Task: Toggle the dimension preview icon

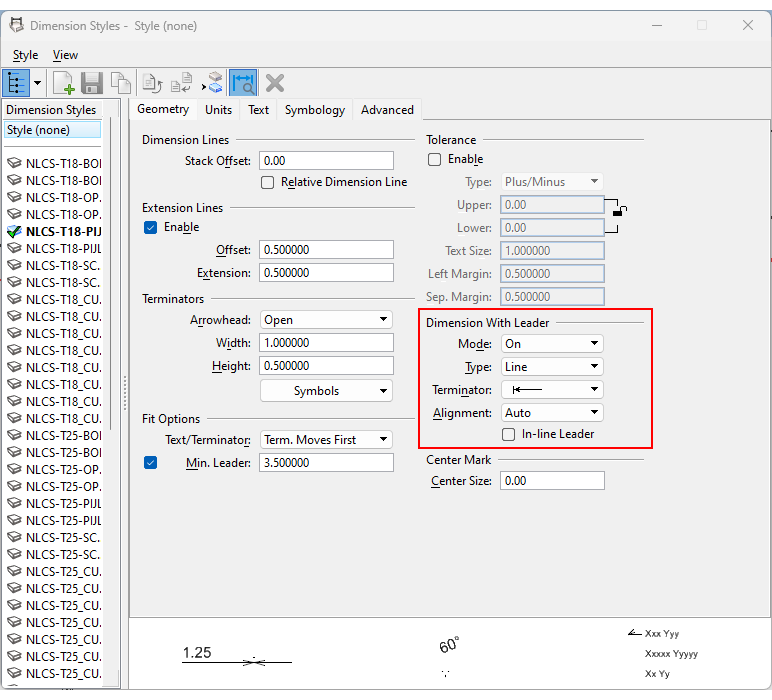Action: 243,83
